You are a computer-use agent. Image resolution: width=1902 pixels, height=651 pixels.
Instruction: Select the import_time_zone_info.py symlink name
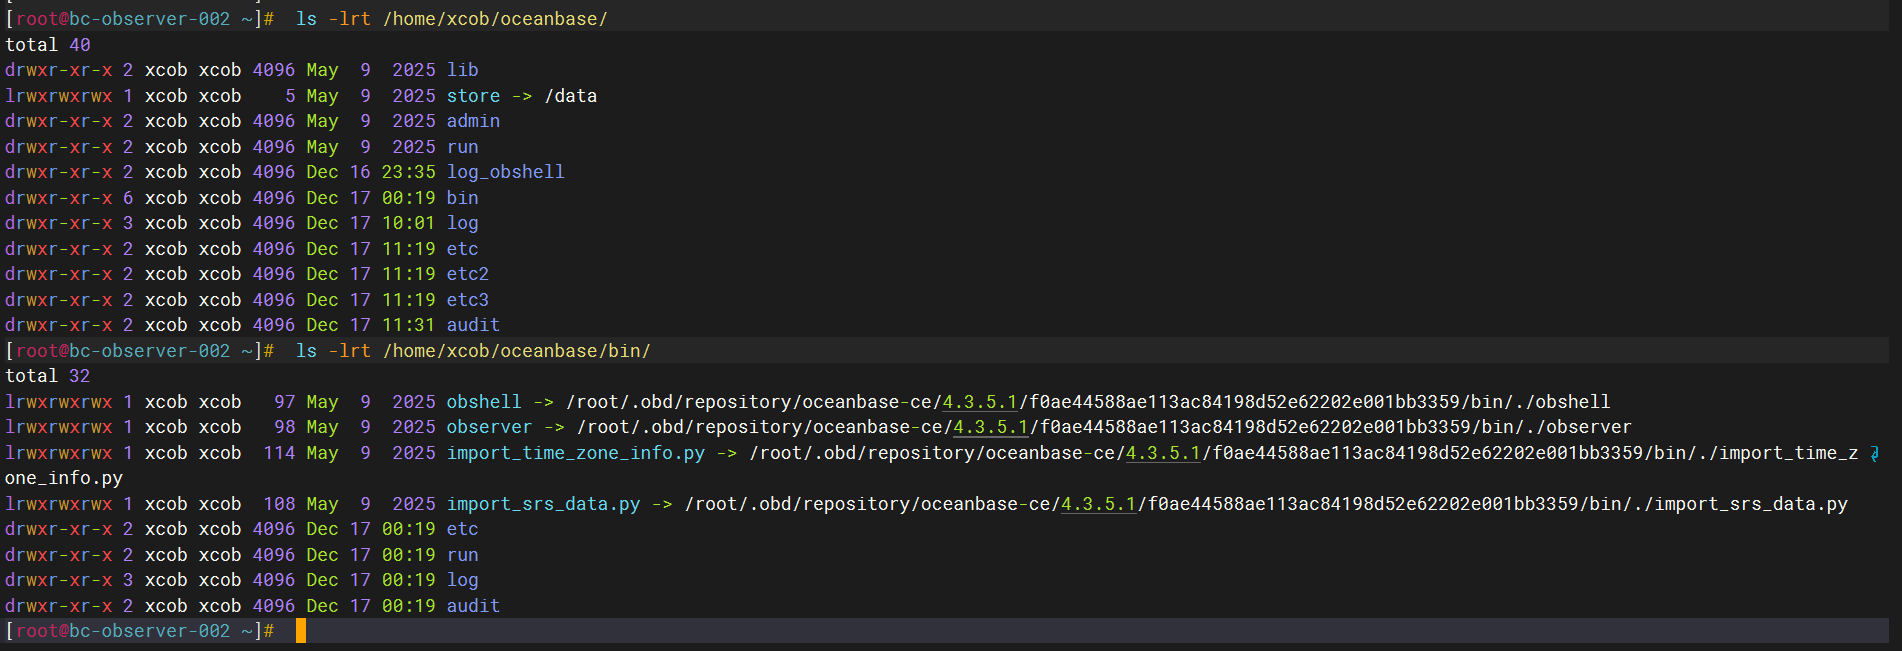575,453
